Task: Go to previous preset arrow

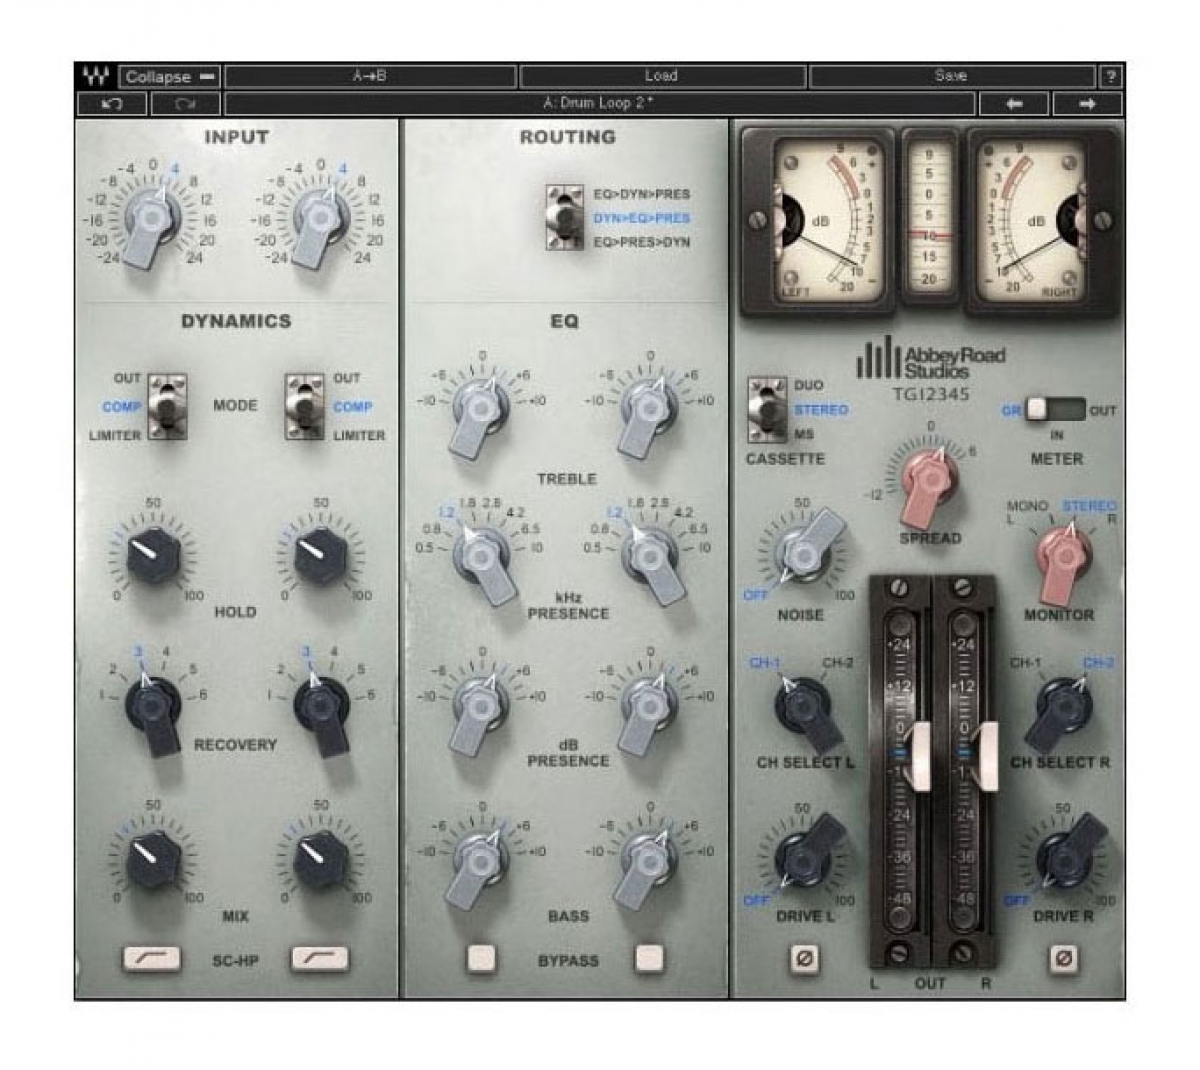Action: coord(1014,103)
